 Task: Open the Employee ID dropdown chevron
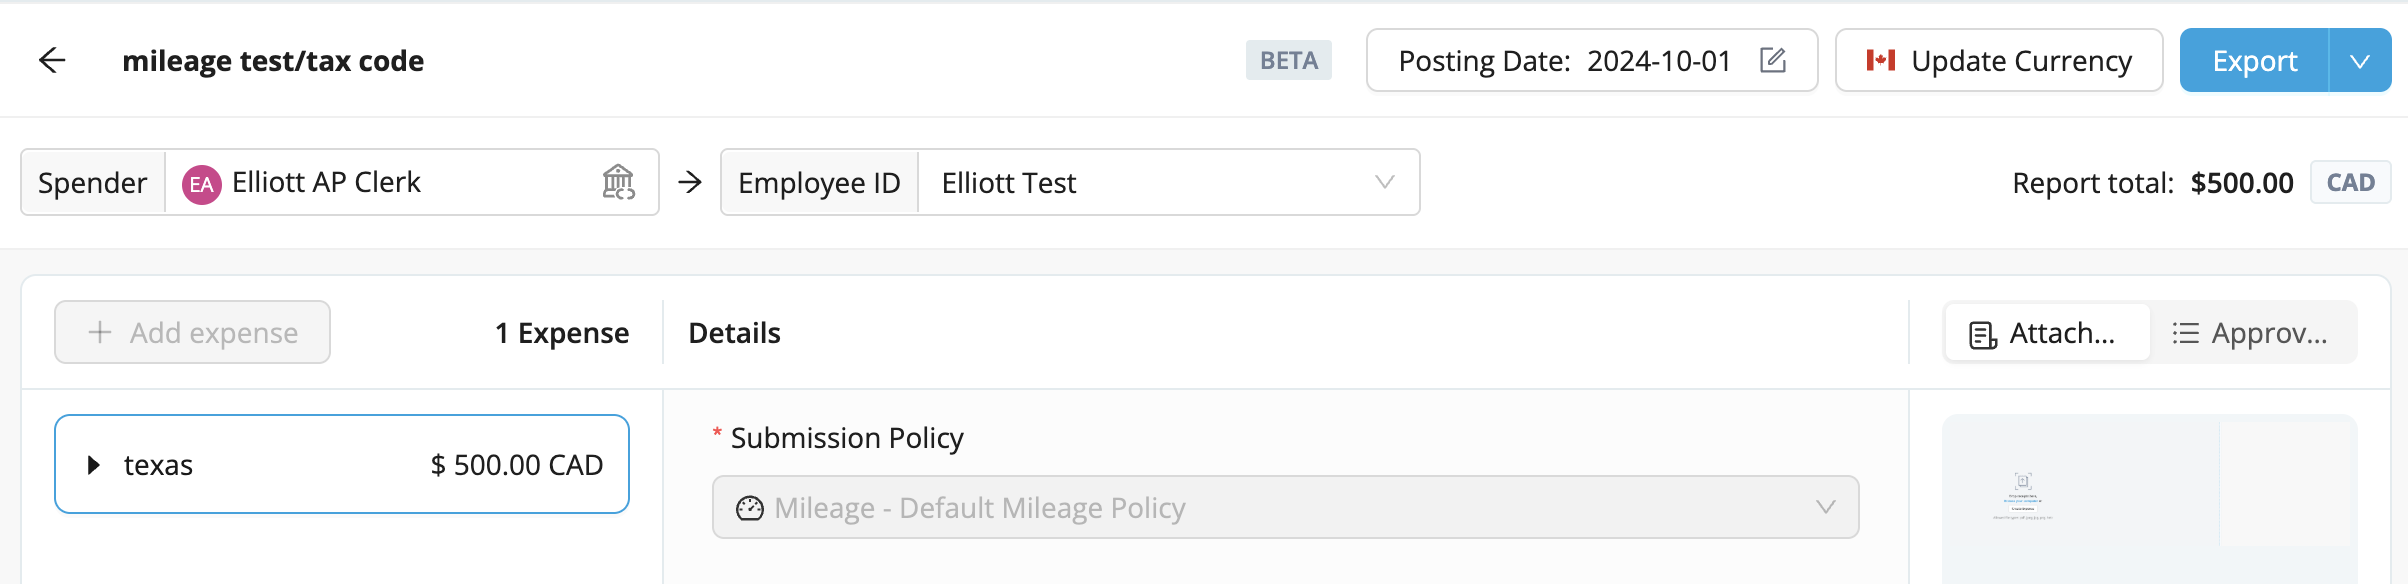[x=1384, y=182]
